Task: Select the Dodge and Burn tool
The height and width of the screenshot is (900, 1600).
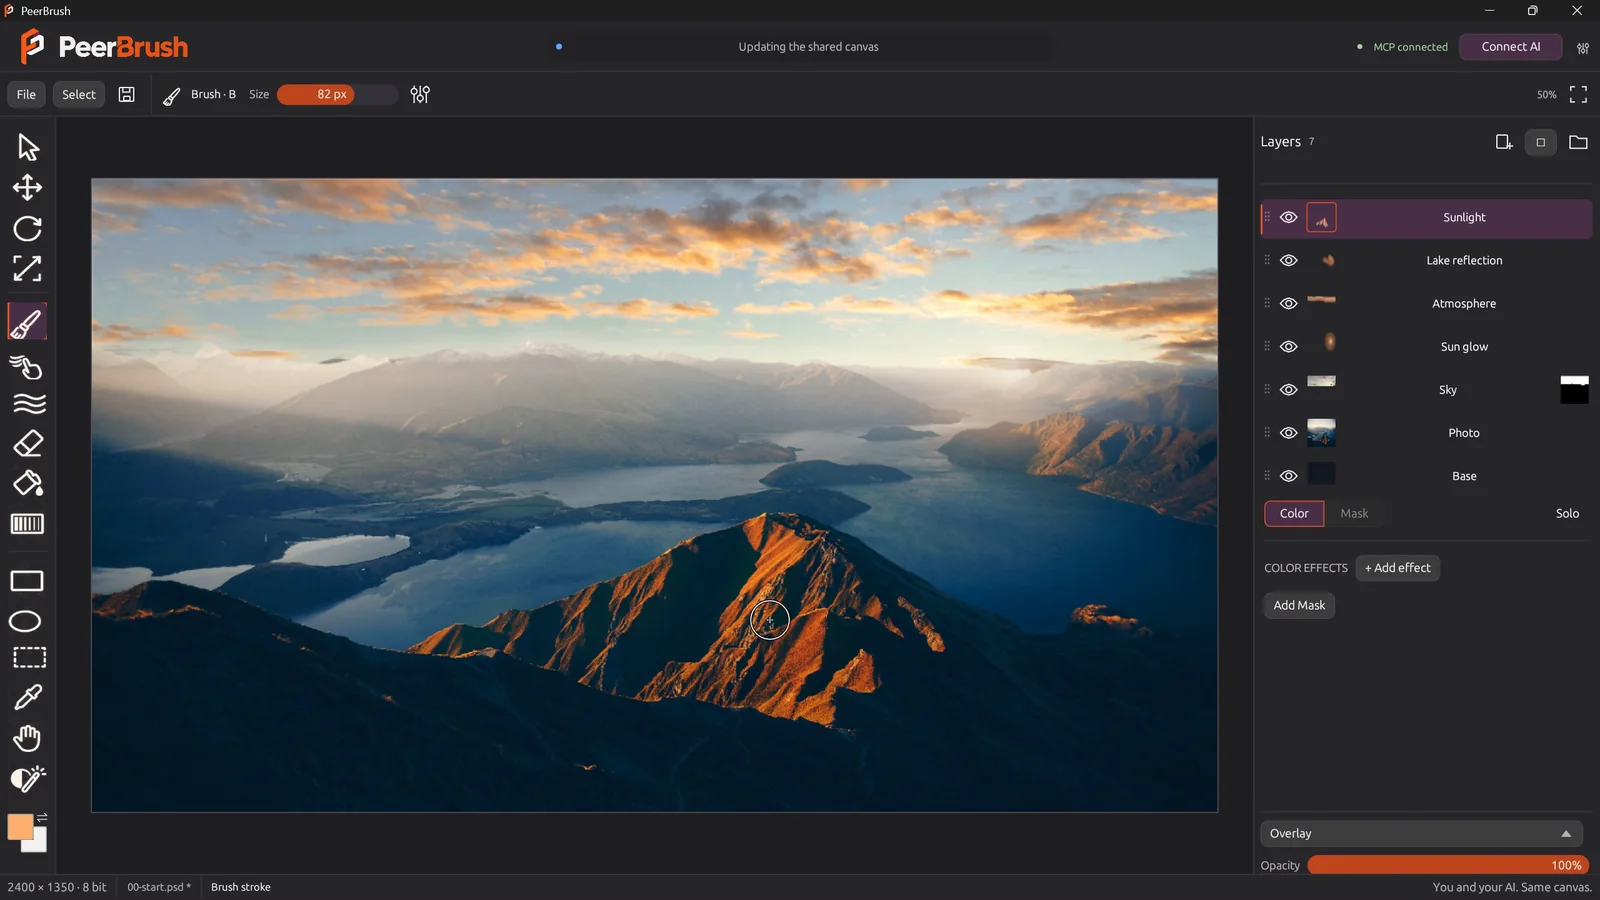Action: tap(27, 779)
